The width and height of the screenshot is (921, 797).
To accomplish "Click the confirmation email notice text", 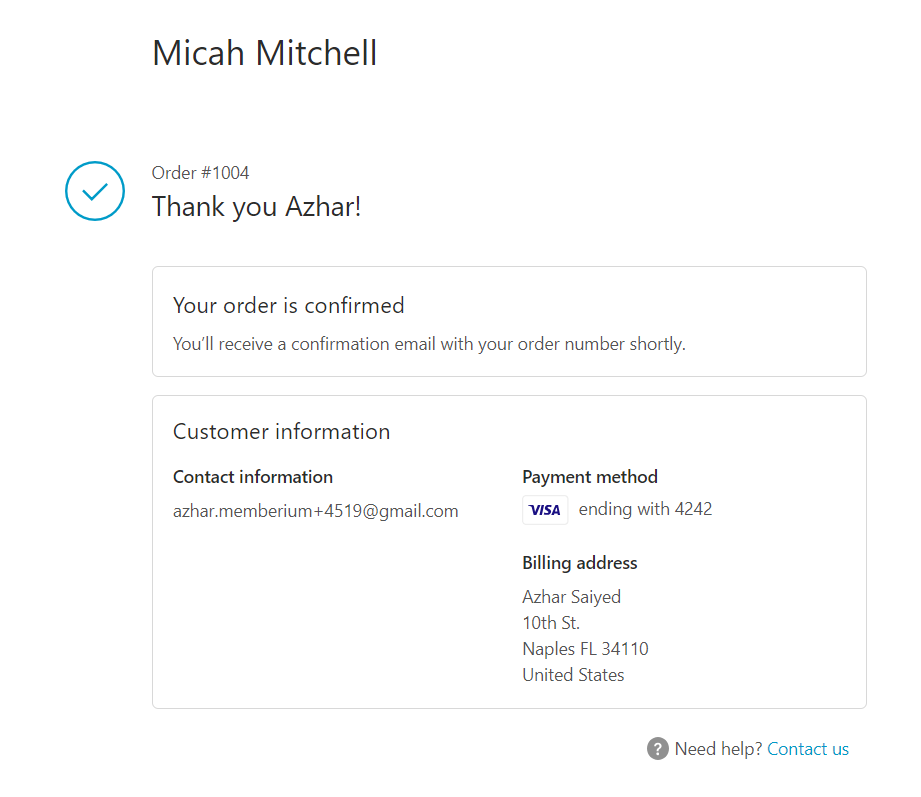I will 429,344.
